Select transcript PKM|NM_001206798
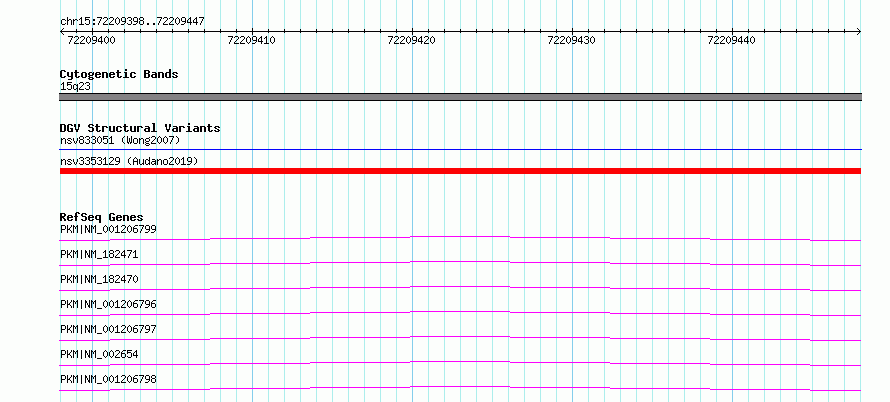 (108, 379)
